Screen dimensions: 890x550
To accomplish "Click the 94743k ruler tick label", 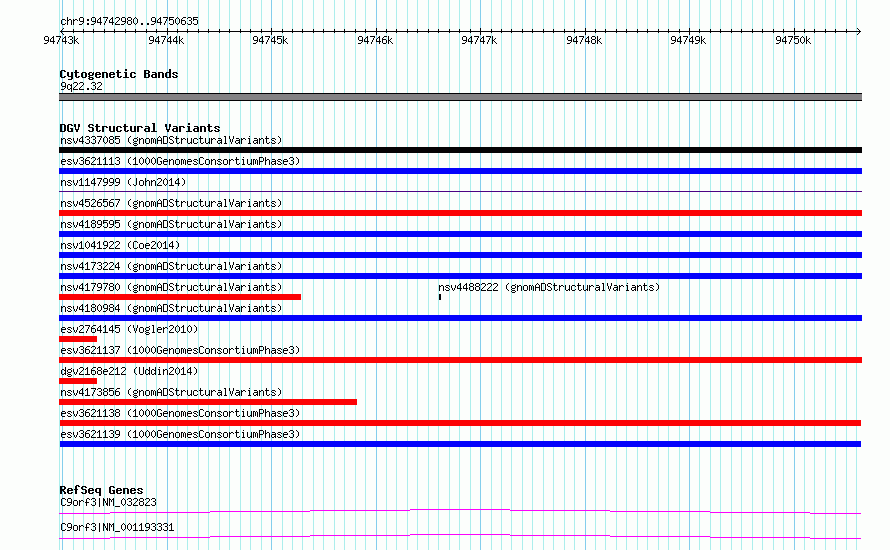I will tap(61, 40).
